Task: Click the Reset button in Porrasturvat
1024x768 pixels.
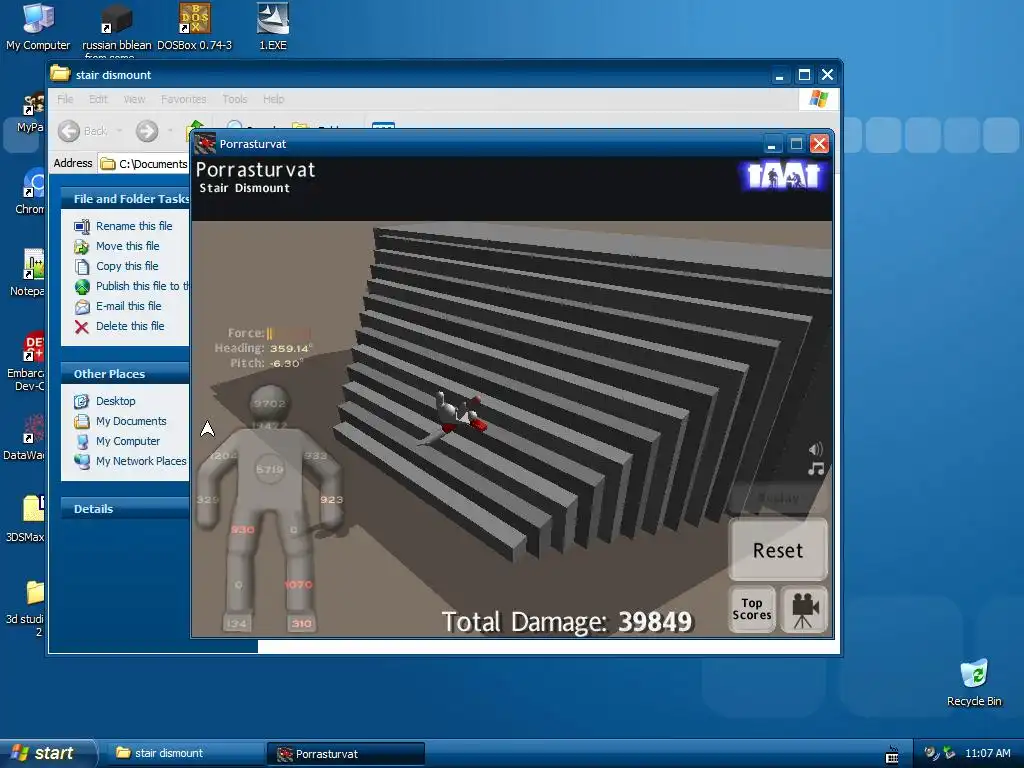Action: [778, 550]
